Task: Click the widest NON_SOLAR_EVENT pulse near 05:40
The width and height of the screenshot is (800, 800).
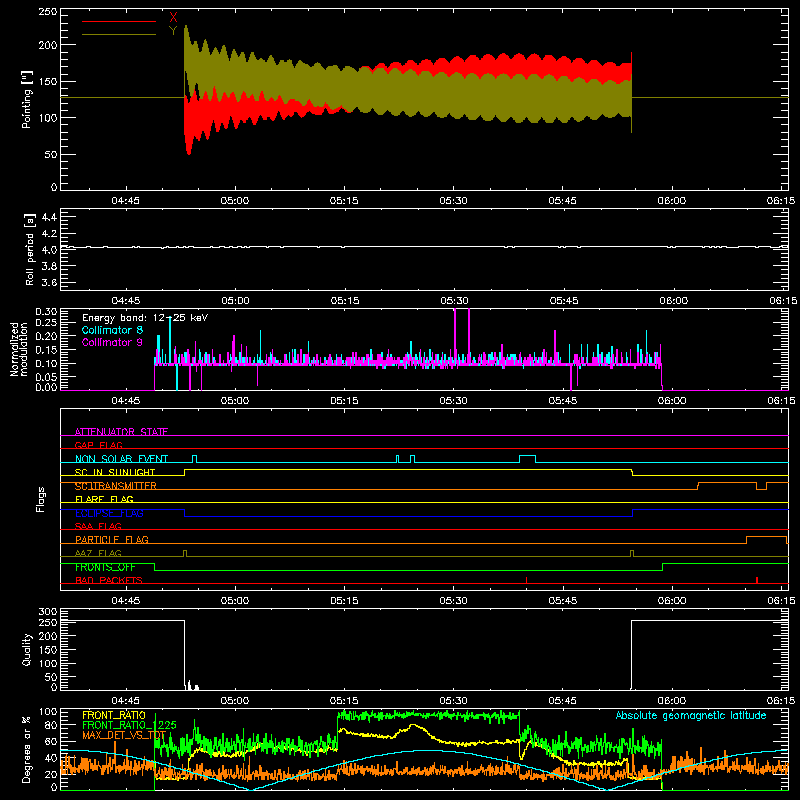Action: pyautogui.click(x=528, y=459)
